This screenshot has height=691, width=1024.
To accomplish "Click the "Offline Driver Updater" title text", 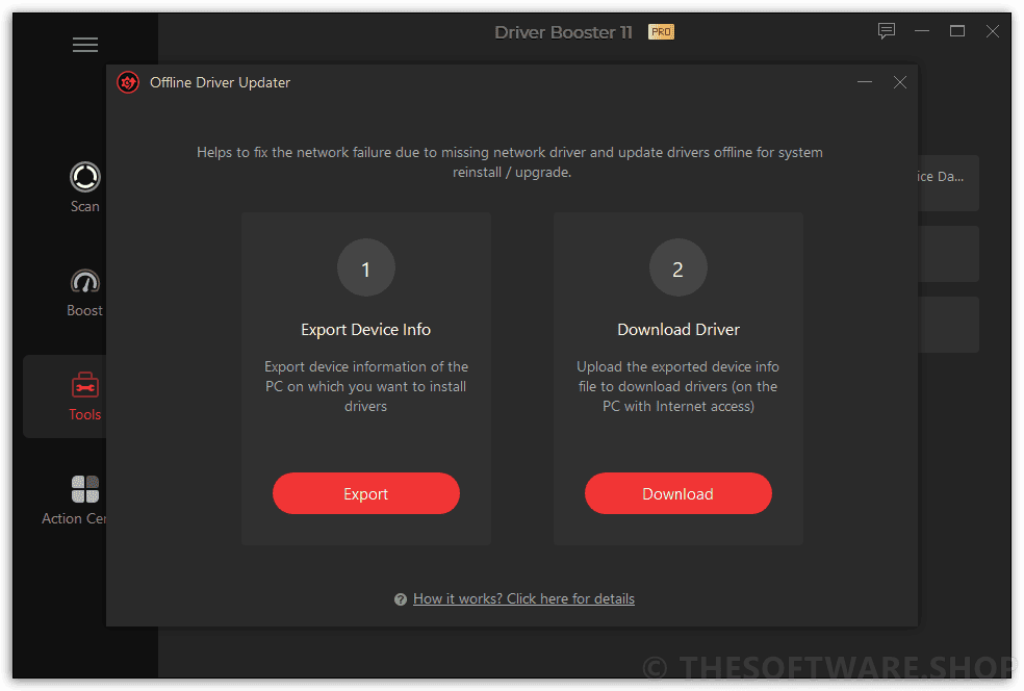I will coord(220,82).
